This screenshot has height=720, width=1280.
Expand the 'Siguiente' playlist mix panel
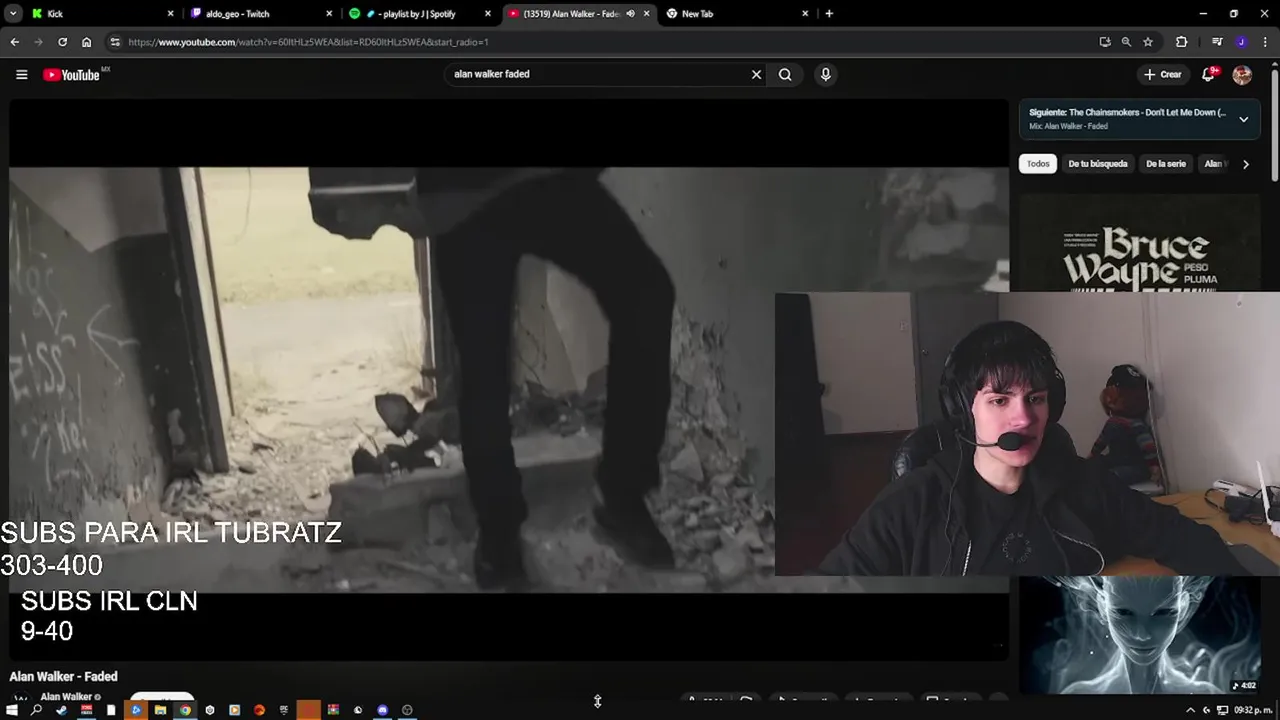(1243, 119)
